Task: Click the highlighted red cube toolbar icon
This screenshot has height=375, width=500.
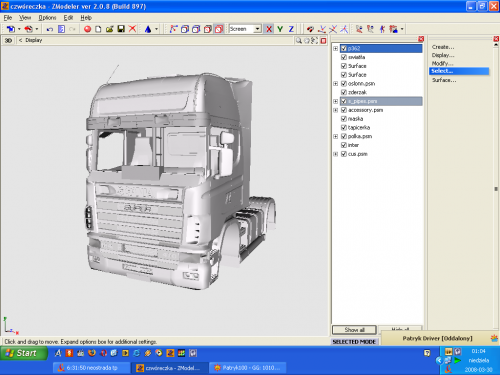Action: tap(219, 29)
